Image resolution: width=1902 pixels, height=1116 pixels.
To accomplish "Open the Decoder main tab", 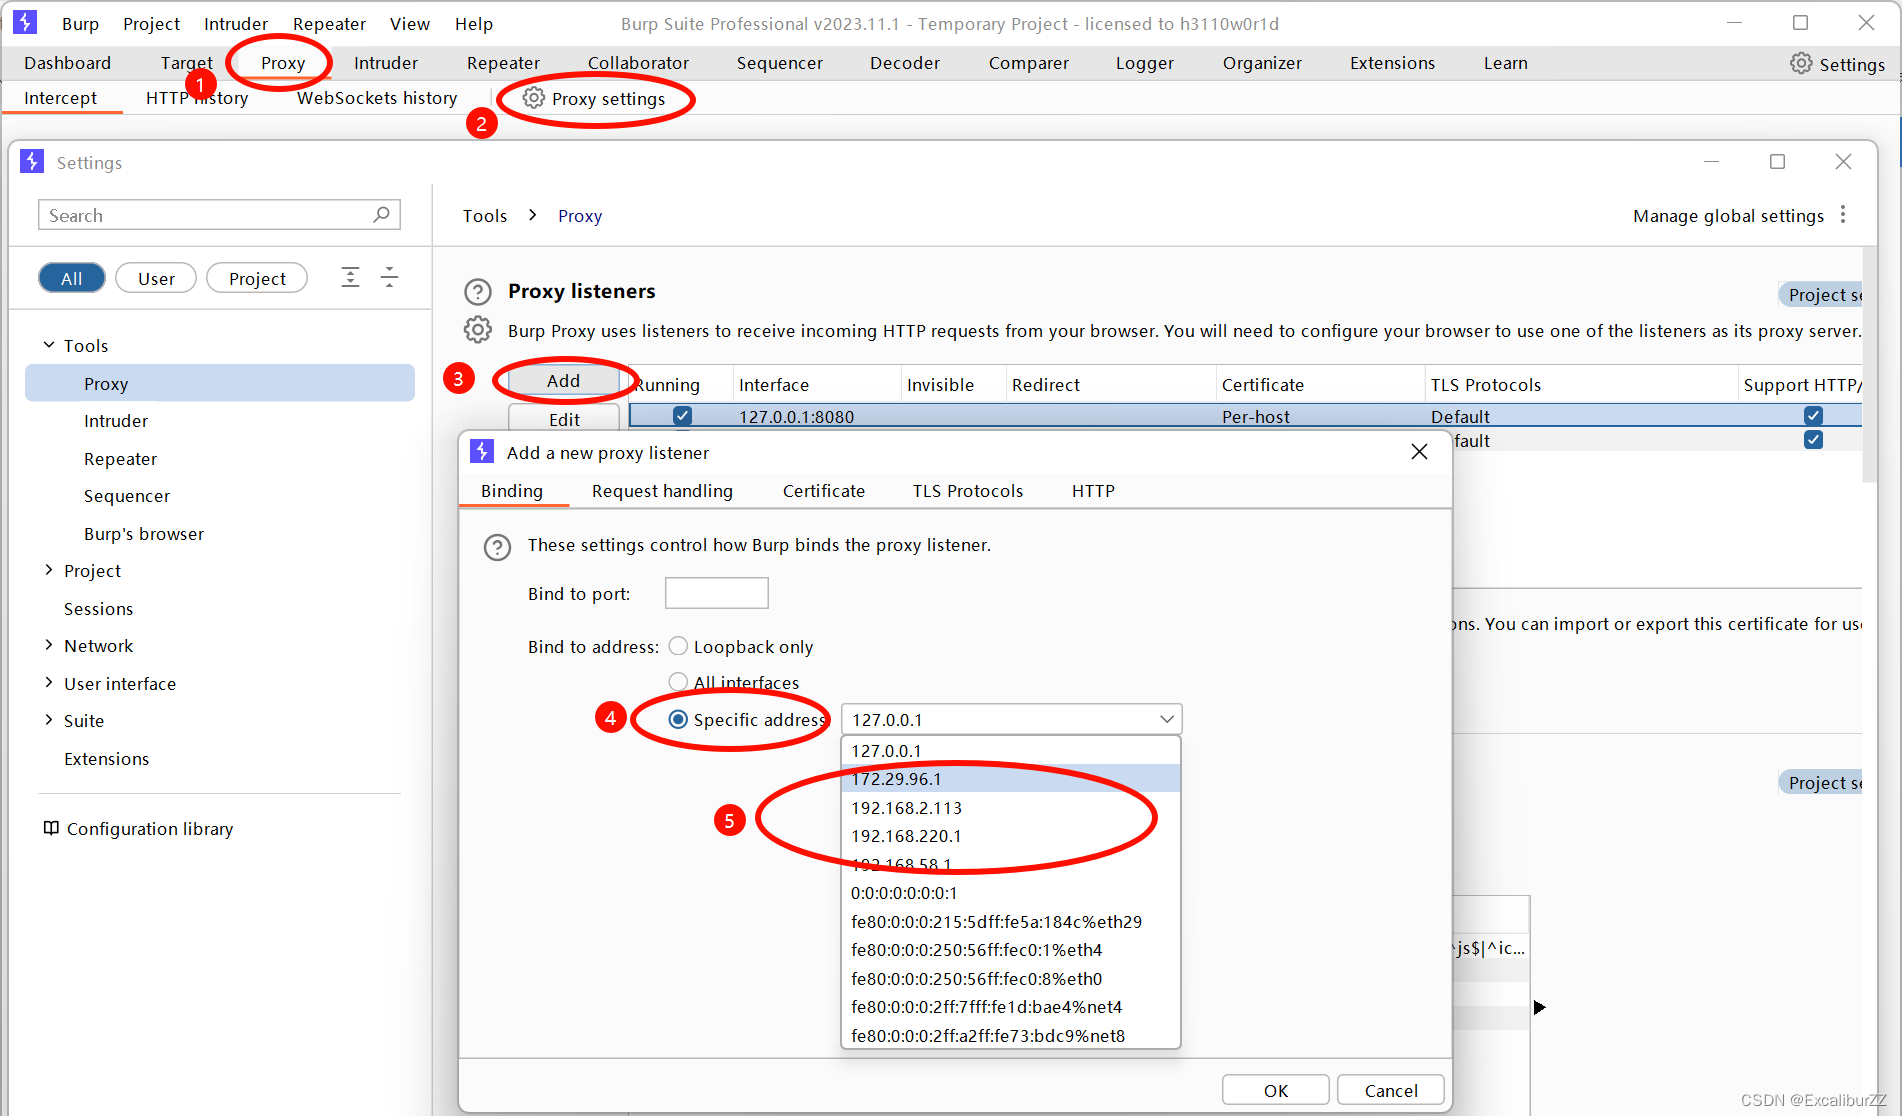I will click(905, 63).
